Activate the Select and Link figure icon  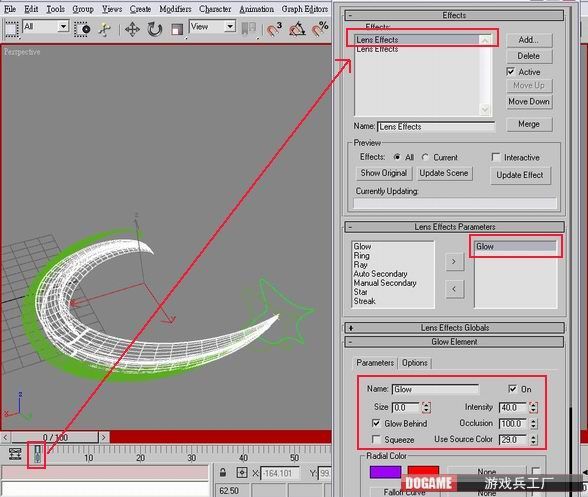(104, 29)
